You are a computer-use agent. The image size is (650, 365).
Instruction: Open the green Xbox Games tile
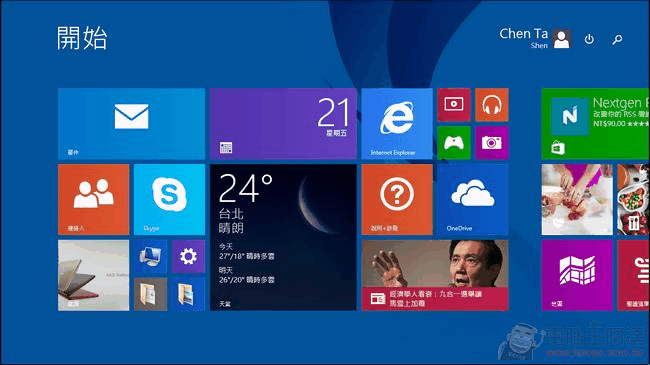[454, 143]
